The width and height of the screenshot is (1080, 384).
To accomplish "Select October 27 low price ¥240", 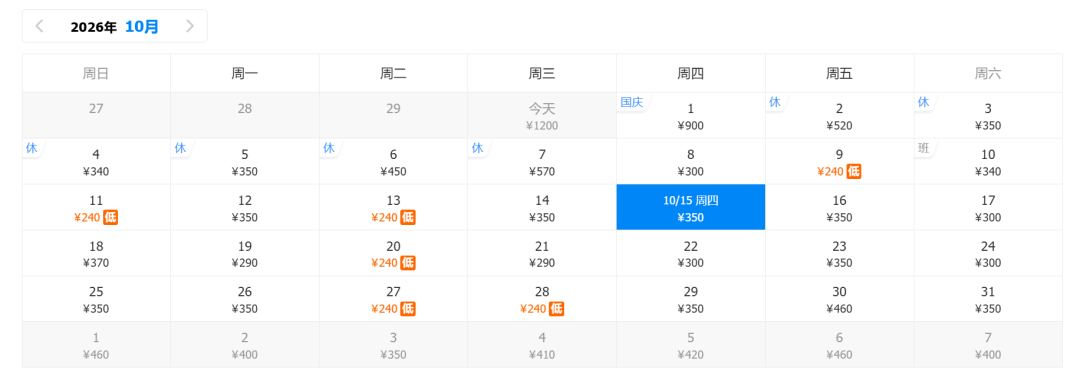I will [393, 299].
